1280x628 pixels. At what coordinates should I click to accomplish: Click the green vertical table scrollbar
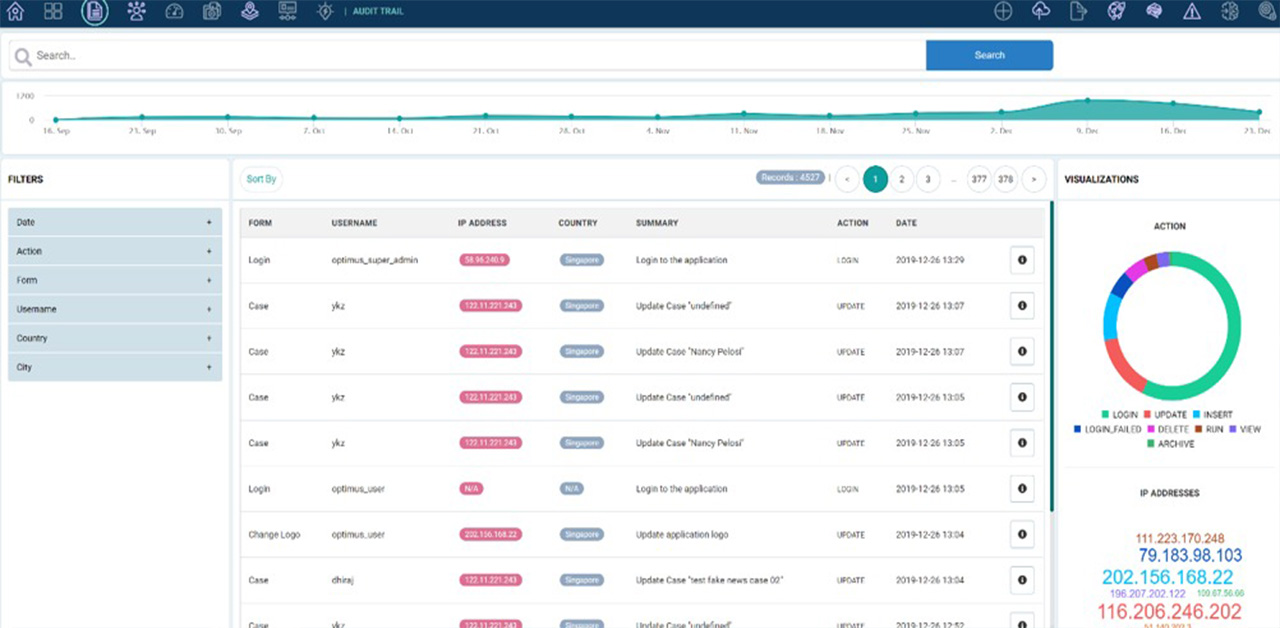pyautogui.click(x=1051, y=355)
